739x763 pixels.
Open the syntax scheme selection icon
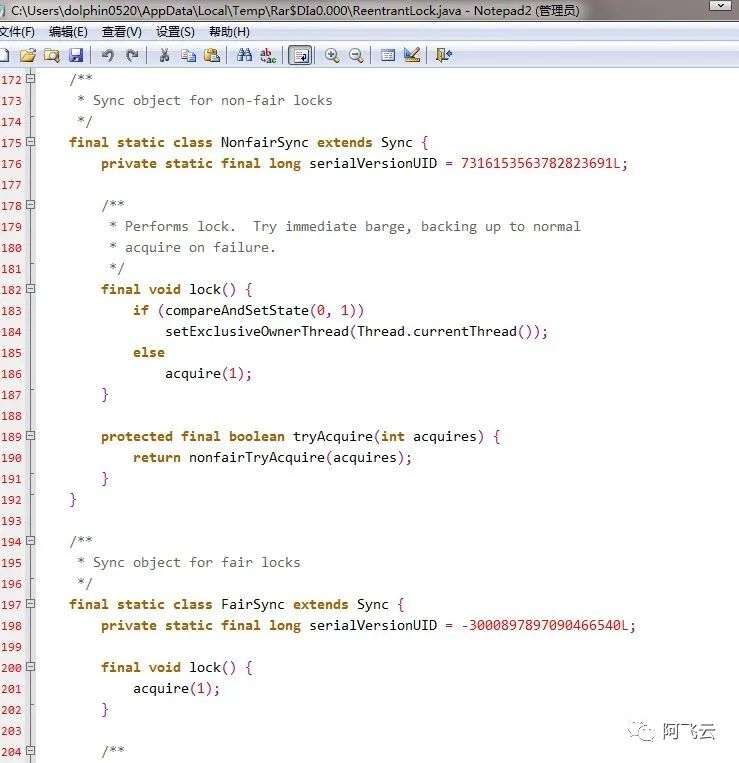click(x=388, y=55)
